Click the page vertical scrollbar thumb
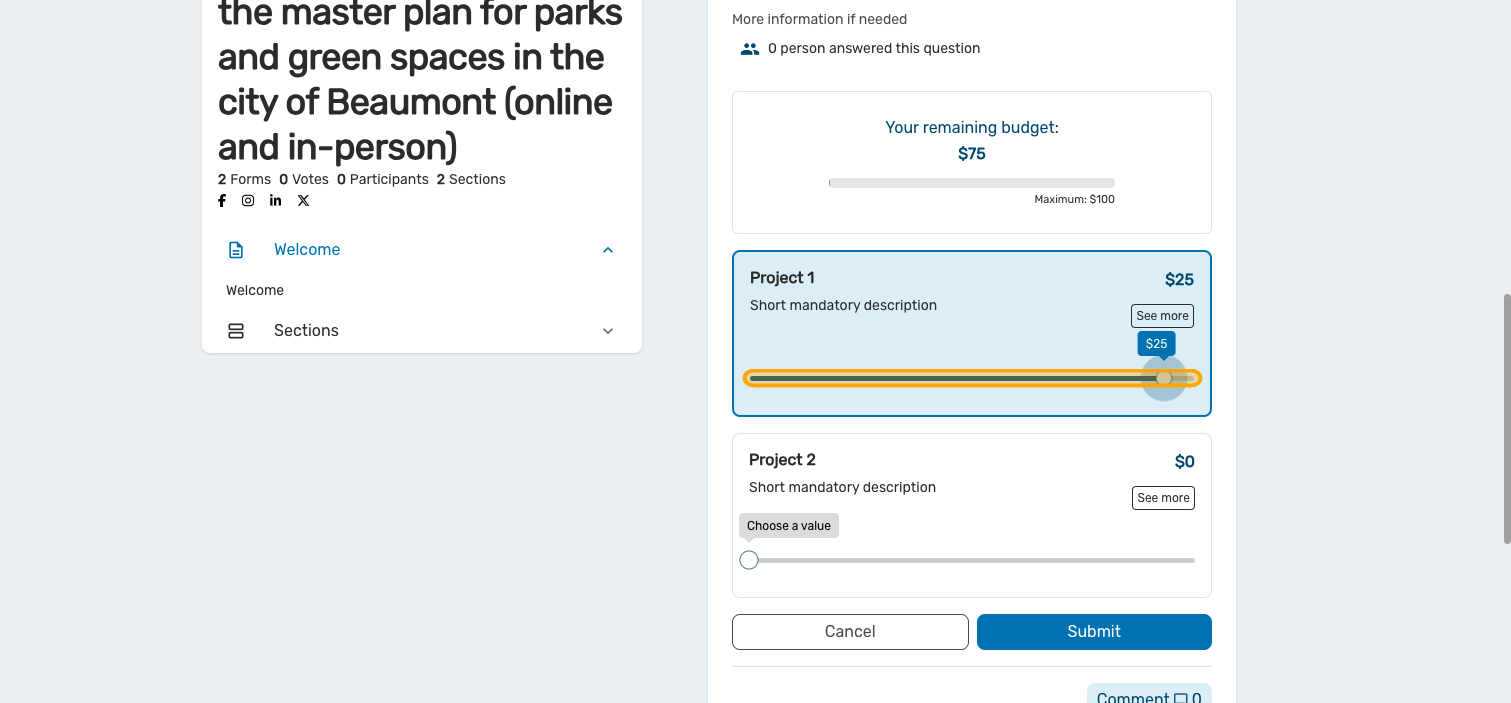The image size is (1511, 703). (x=1506, y=418)
